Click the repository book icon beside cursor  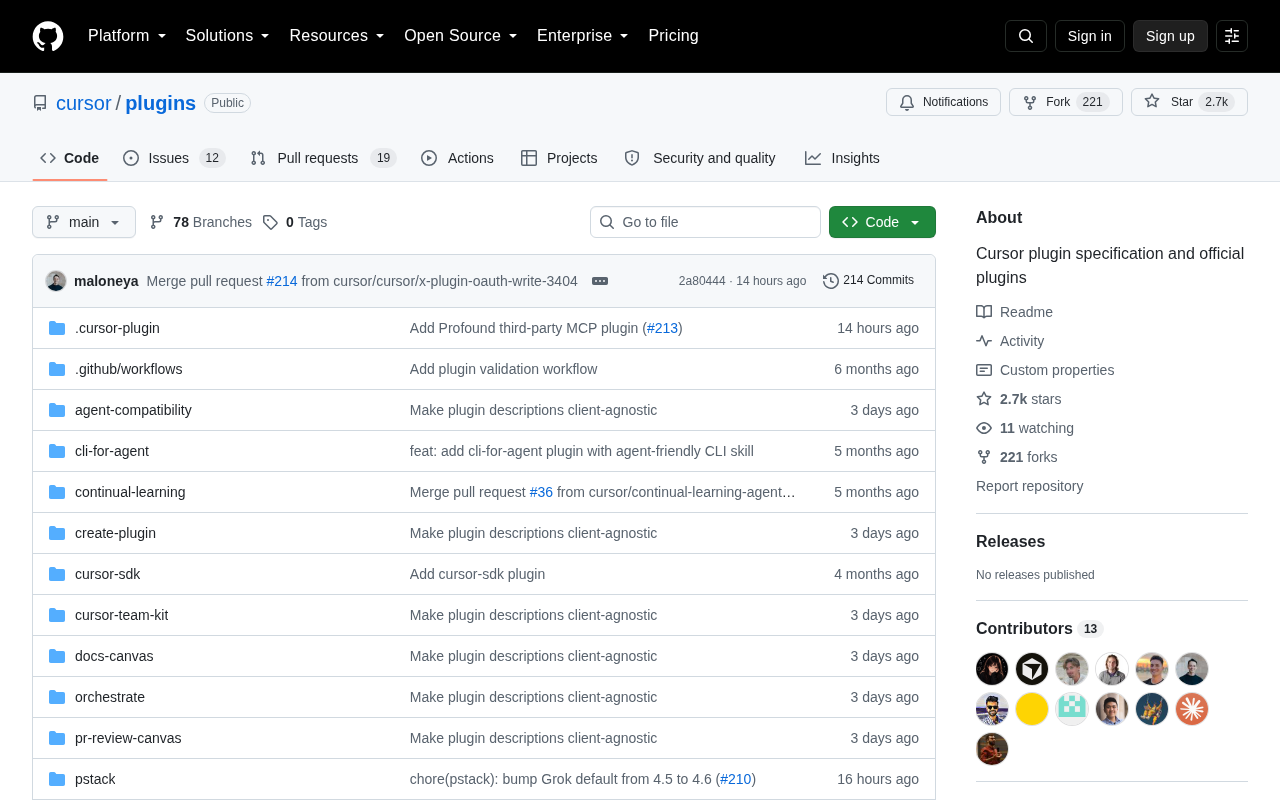coord(40,103)
